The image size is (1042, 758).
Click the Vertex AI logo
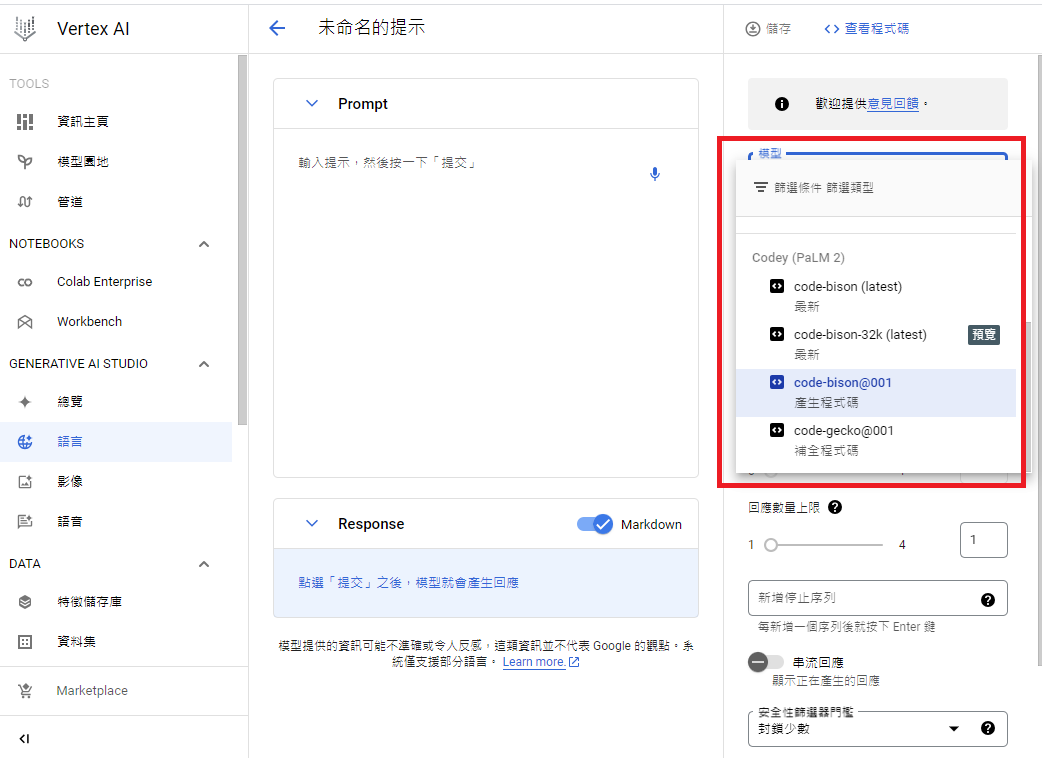click(25, 28)
